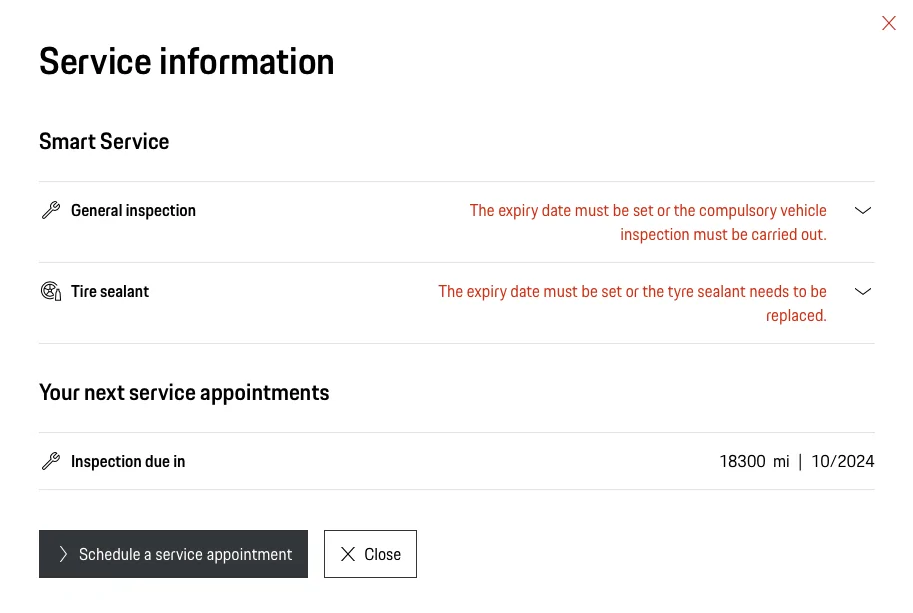Screen dimensions: 913x613
Task: Click the tire sealant wheel icon
Action: [51, 291]
